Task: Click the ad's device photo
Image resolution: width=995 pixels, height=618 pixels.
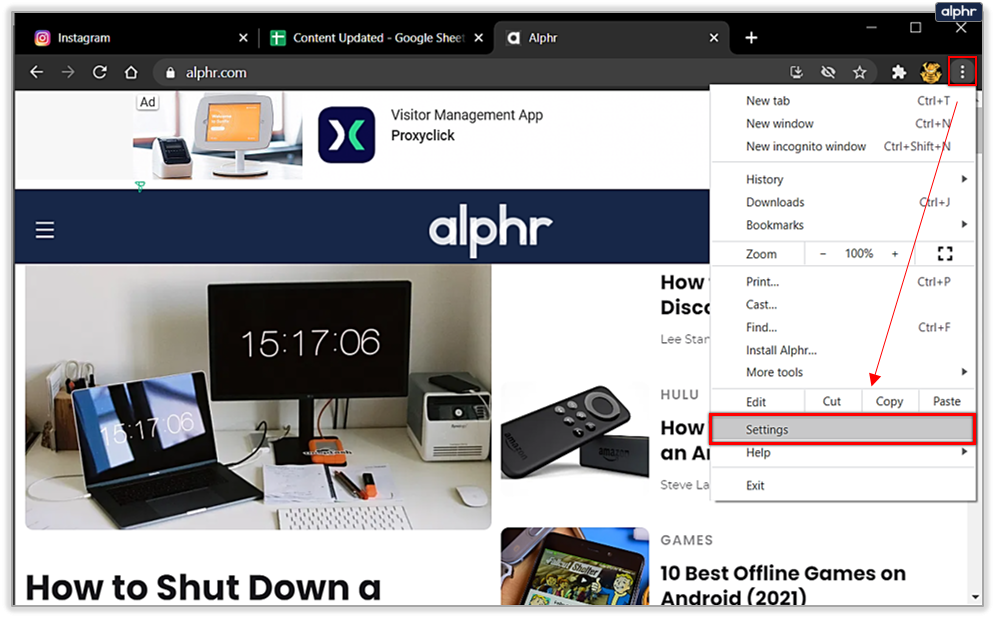Action: click(218, 136)
